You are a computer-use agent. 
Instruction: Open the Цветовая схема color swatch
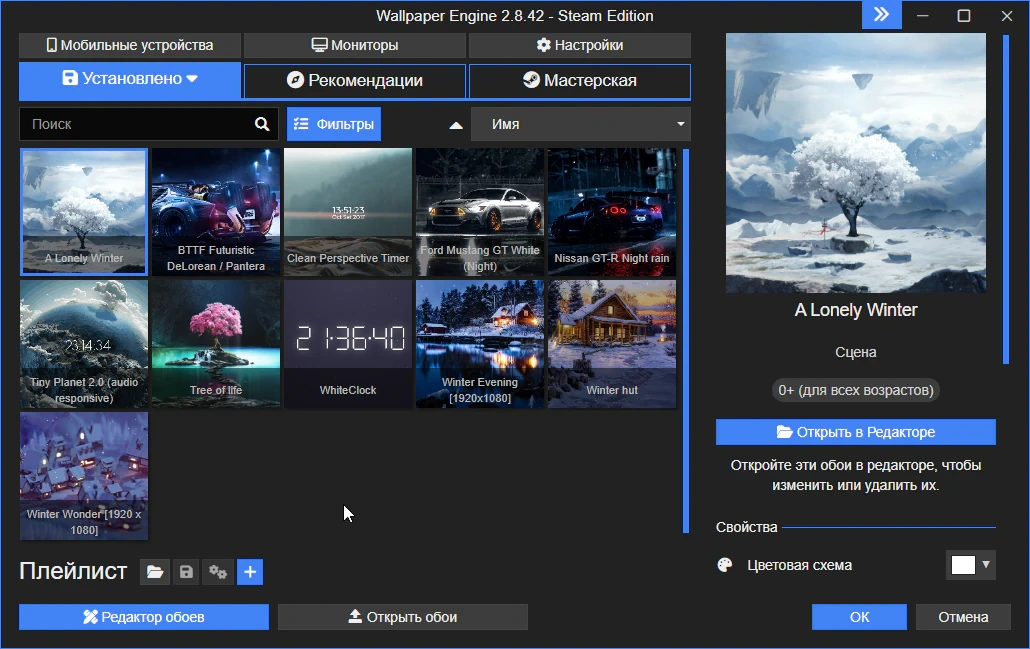click(x=971, y=565)
